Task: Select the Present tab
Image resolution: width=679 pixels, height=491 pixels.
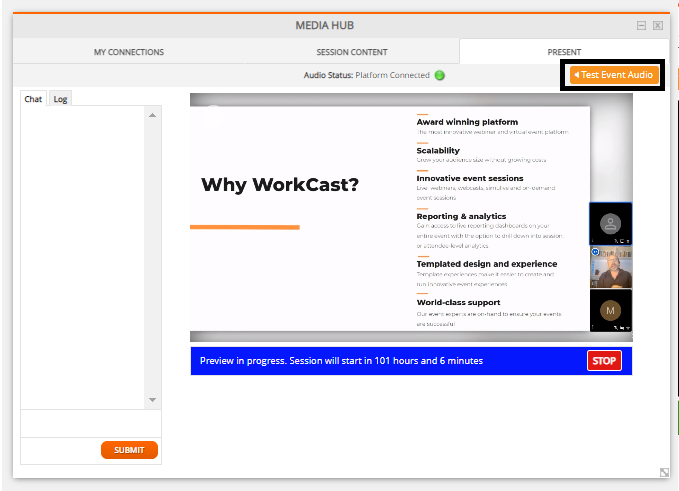Action: [x=564, y=52]
